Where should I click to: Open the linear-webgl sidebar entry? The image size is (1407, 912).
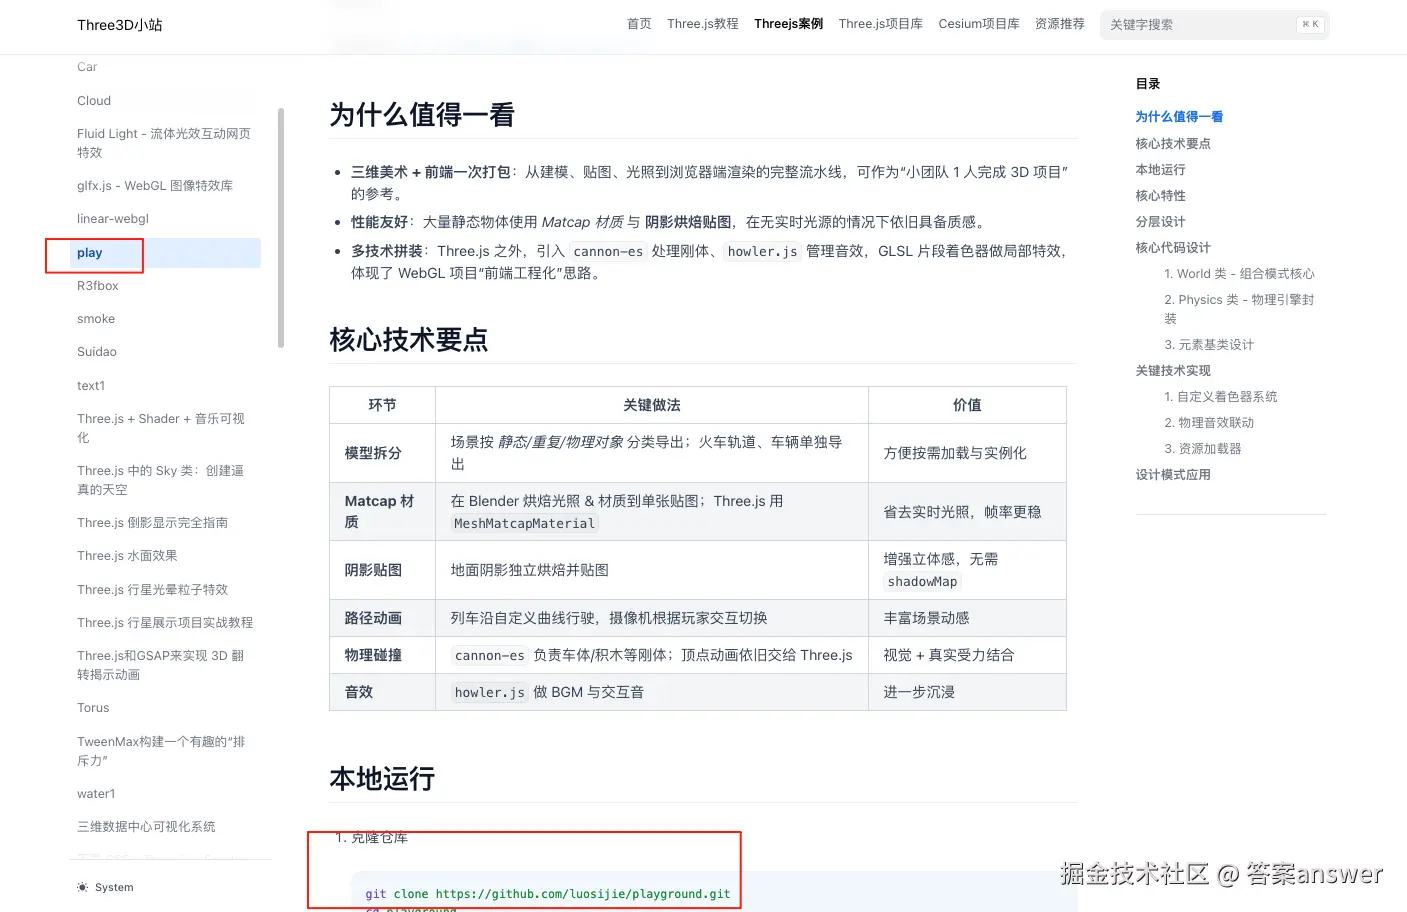pyautogui.click(x=113, y=219)
